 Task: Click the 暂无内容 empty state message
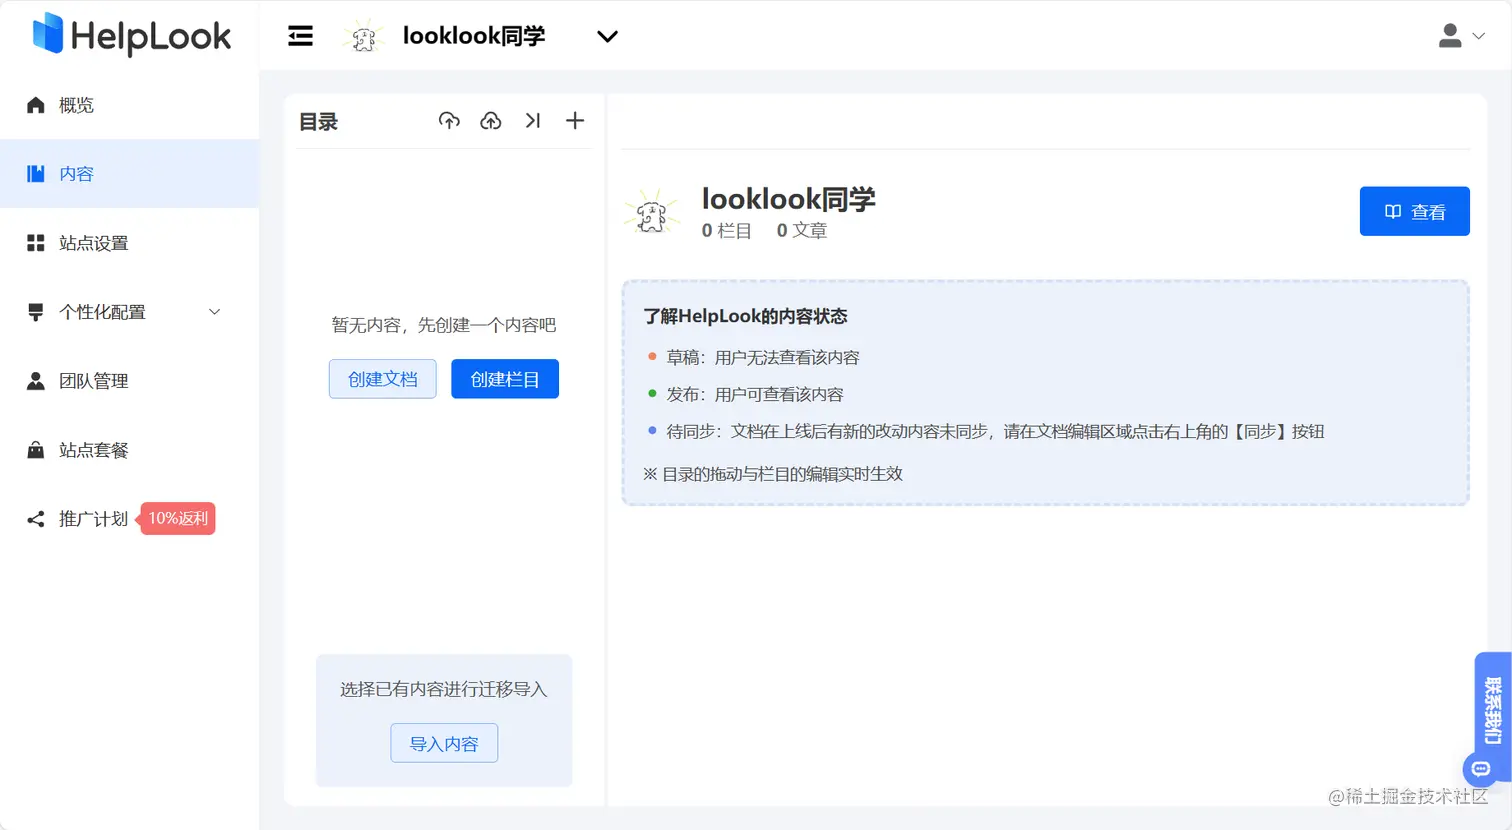tap(444, 325)
